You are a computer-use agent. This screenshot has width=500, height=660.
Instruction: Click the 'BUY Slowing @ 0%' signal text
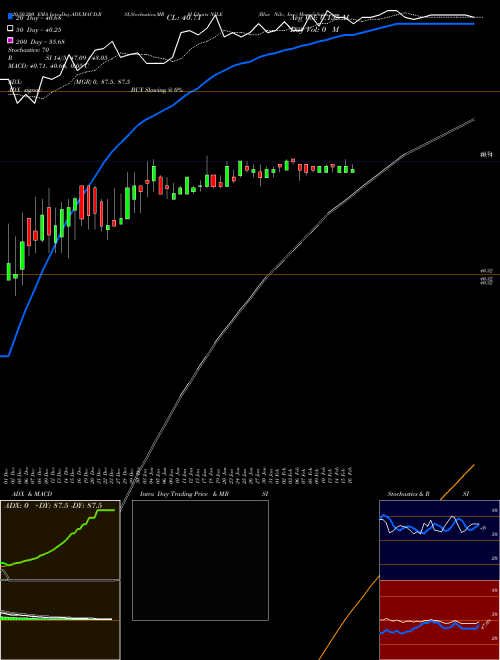157,90
